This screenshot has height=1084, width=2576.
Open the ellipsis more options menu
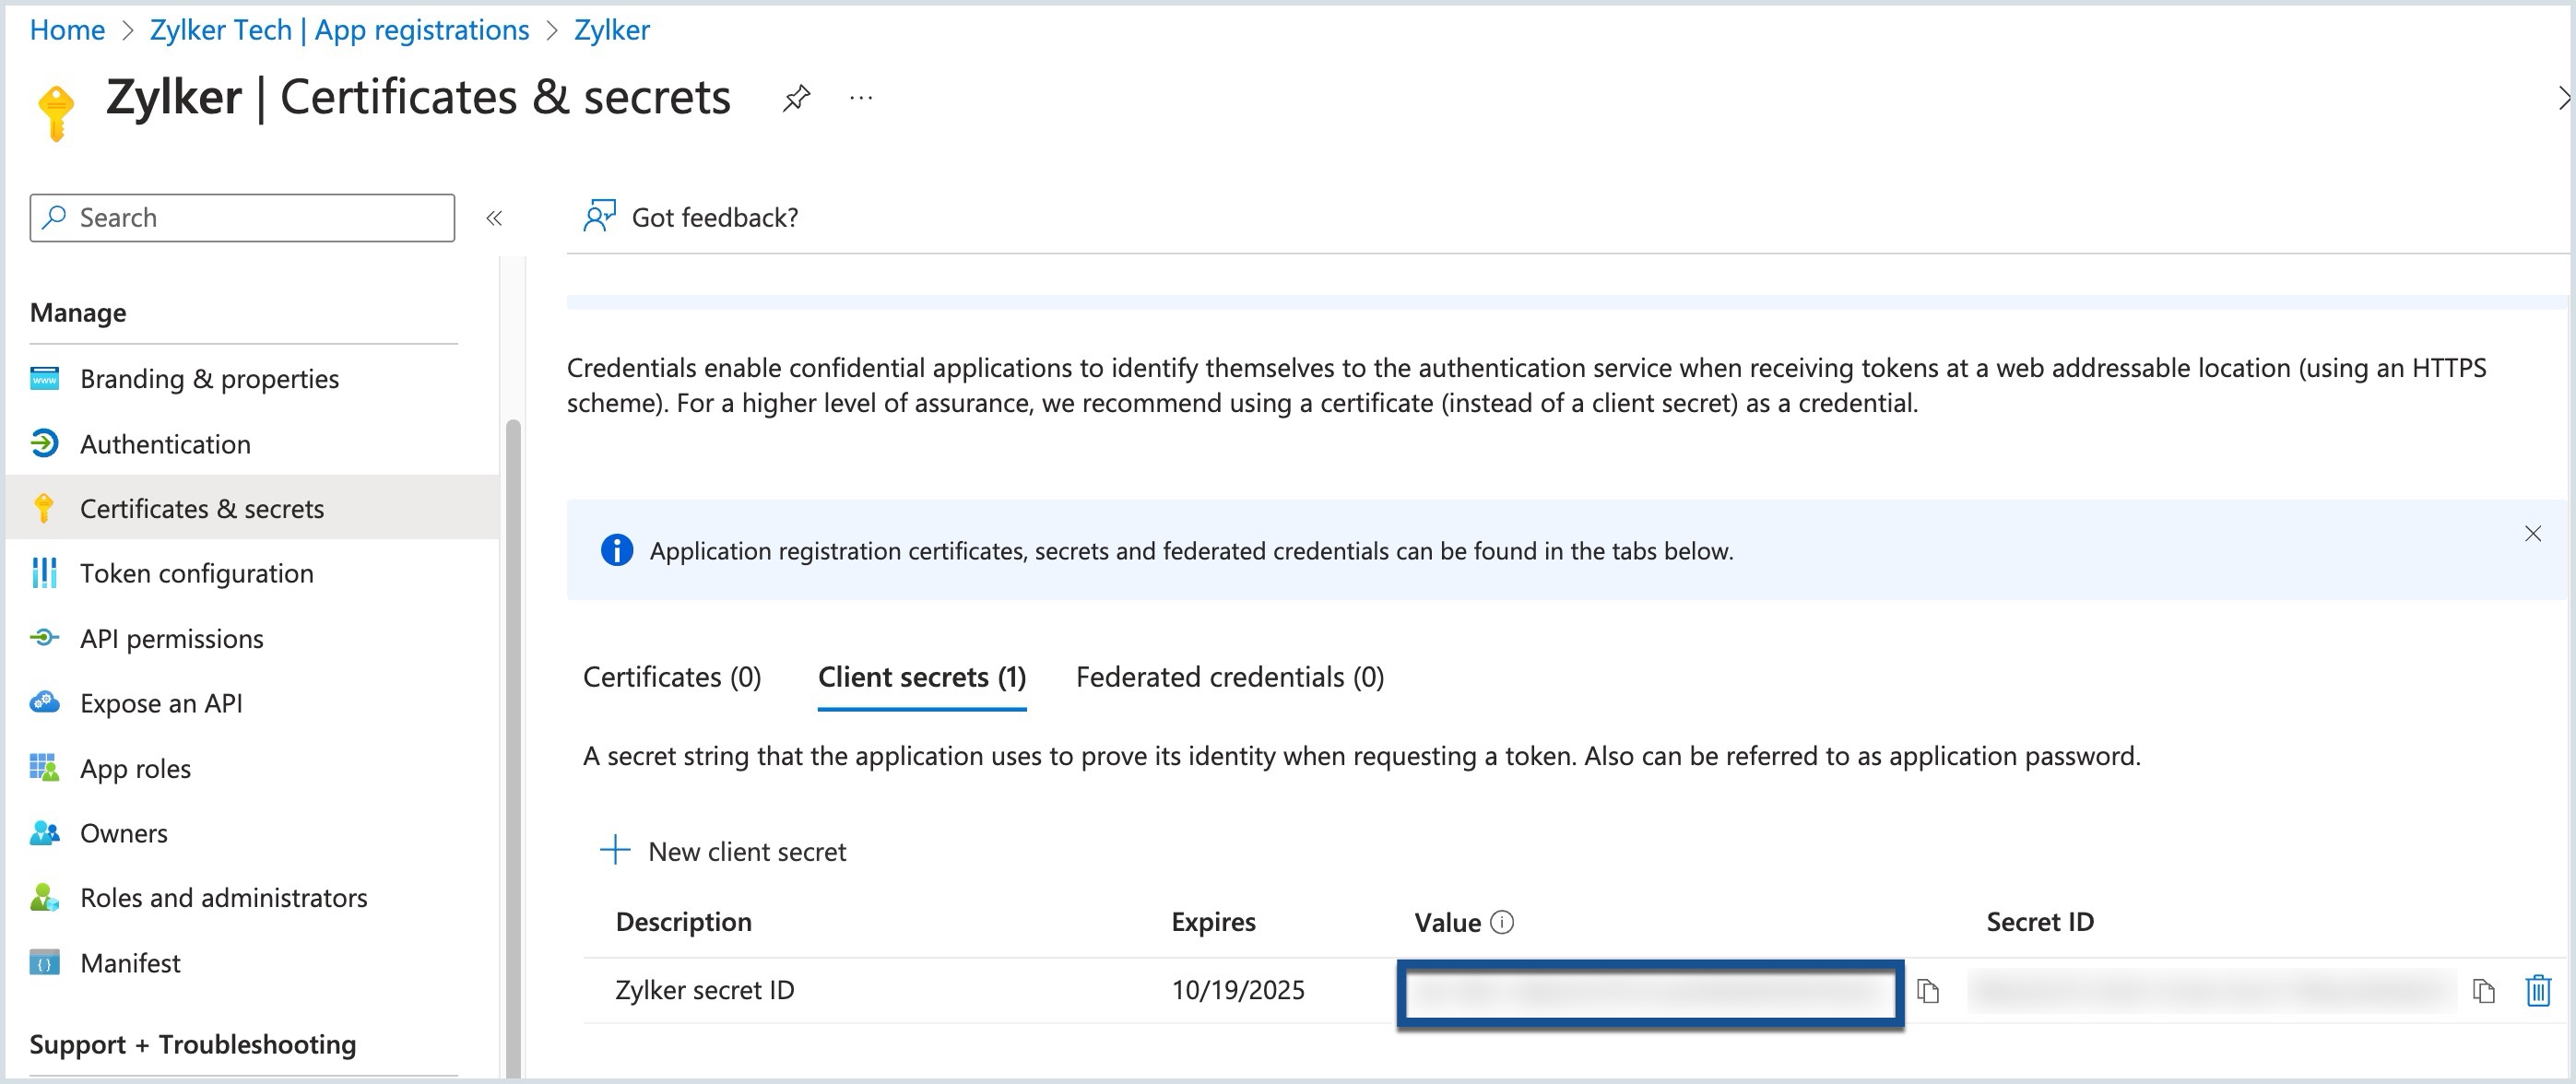click(x=860, y=98)
